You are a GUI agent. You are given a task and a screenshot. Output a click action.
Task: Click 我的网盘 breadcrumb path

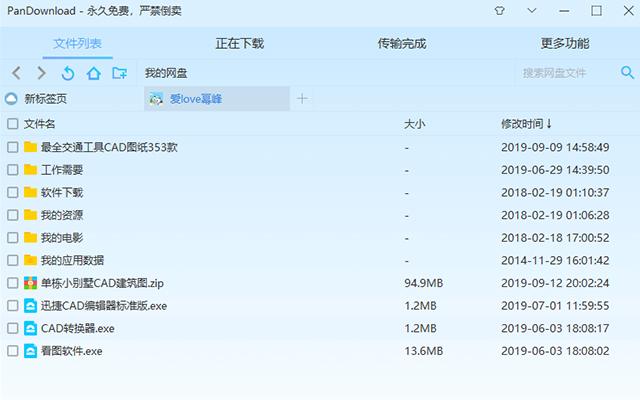[166, 73]
